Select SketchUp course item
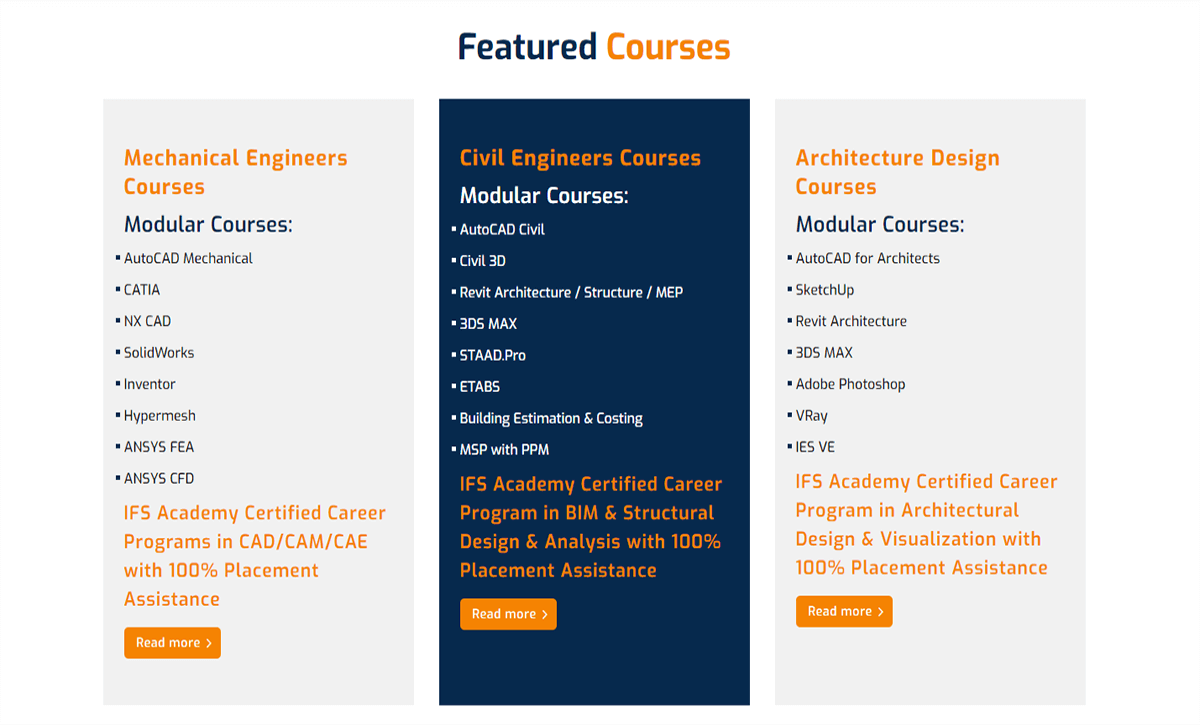The height and width of the screenshot is (725, 1200). (x=825, y=290)
